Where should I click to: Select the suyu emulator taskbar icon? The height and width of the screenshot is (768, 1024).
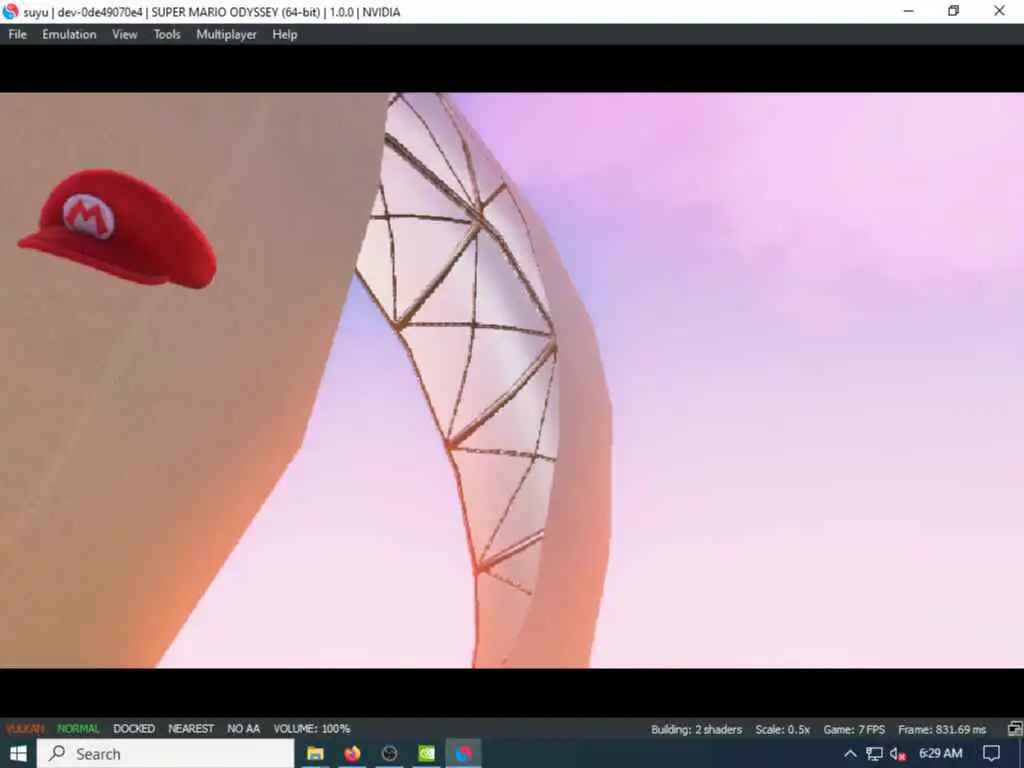coord(464,754)
